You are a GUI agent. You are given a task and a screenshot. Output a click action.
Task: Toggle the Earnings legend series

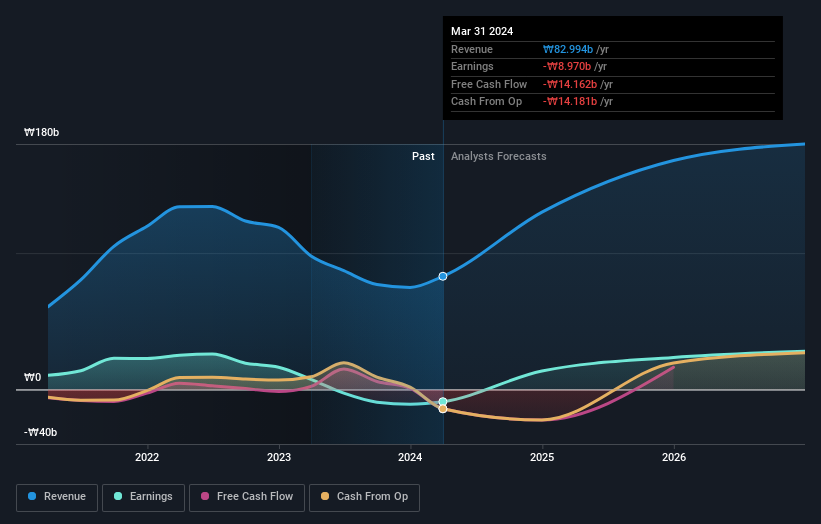[143, 497]
